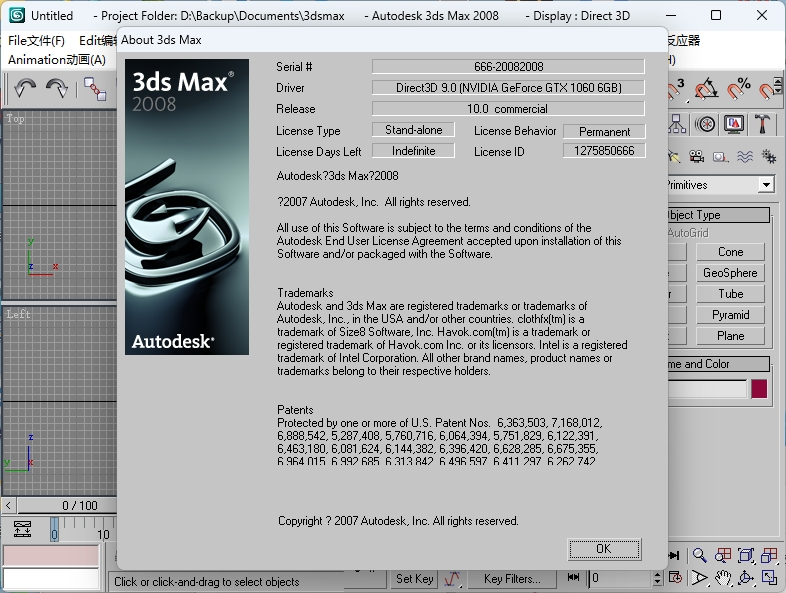Toggle the Percent Snap magnet icon
The height and width of the screenshot is (593, 786).
coord(739,89)
